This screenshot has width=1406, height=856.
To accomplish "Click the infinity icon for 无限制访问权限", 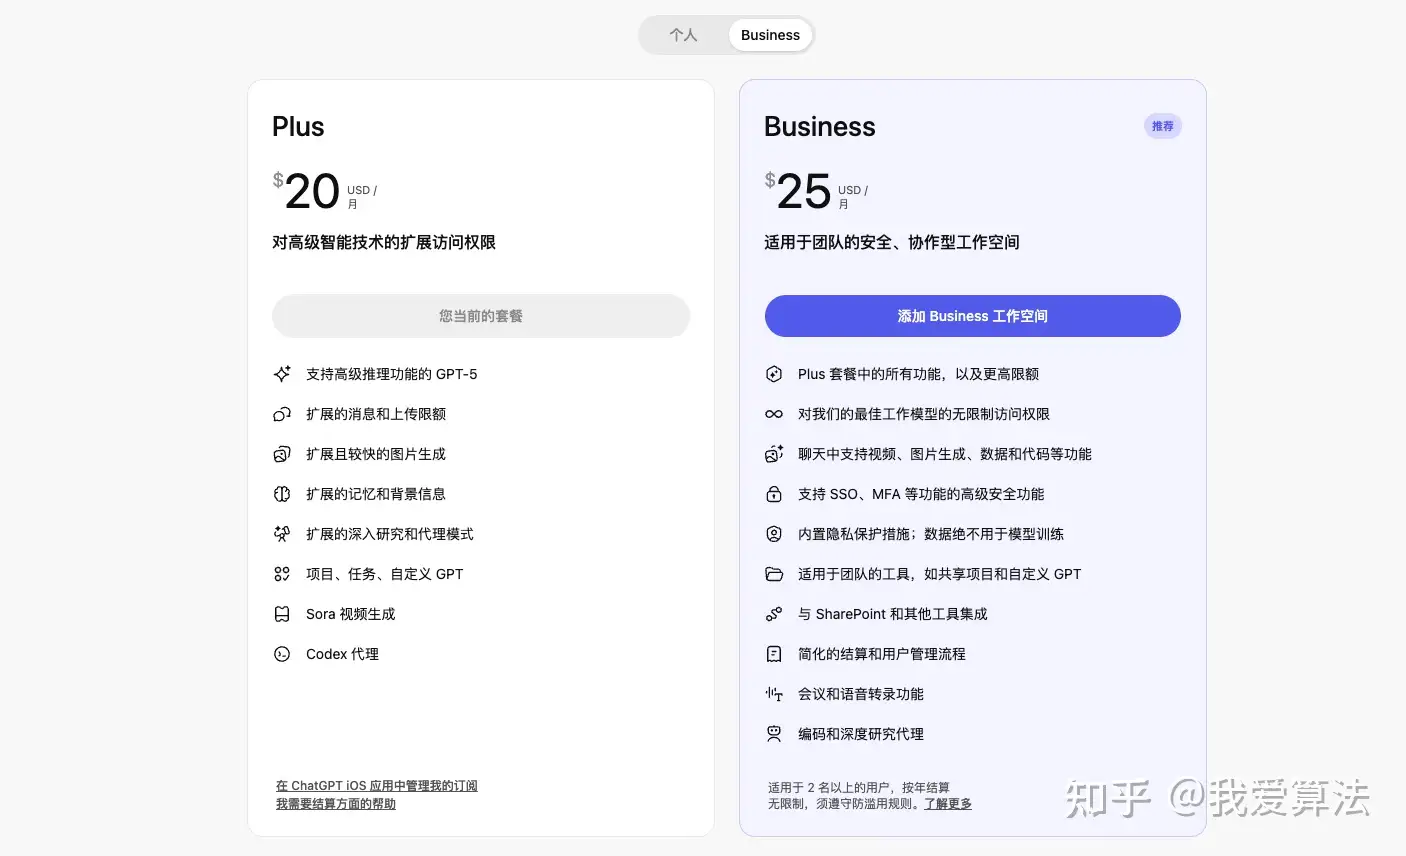I will click(x=774, y=414).
